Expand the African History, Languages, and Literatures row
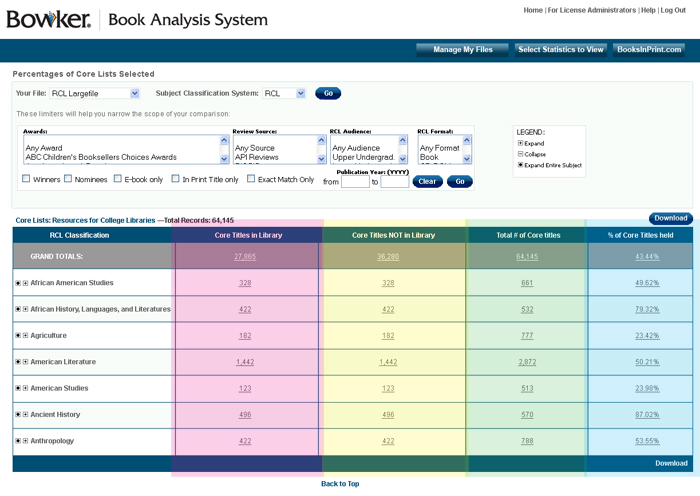 (25, 309)
